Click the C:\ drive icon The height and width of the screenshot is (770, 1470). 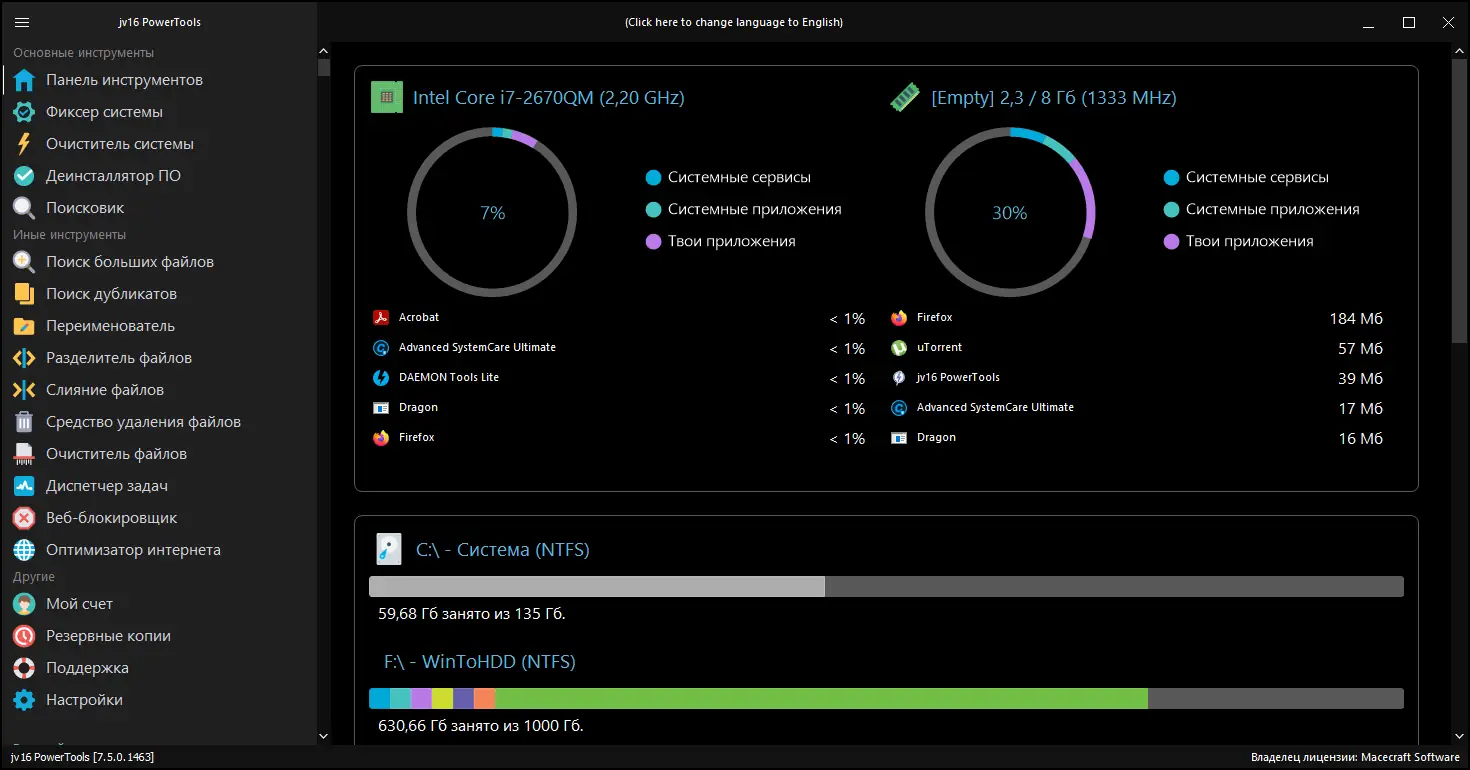click(388, 550)
